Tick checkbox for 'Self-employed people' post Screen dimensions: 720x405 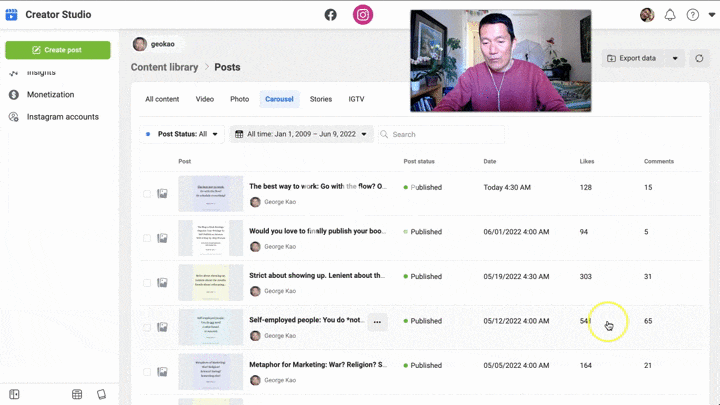(147, 327)
